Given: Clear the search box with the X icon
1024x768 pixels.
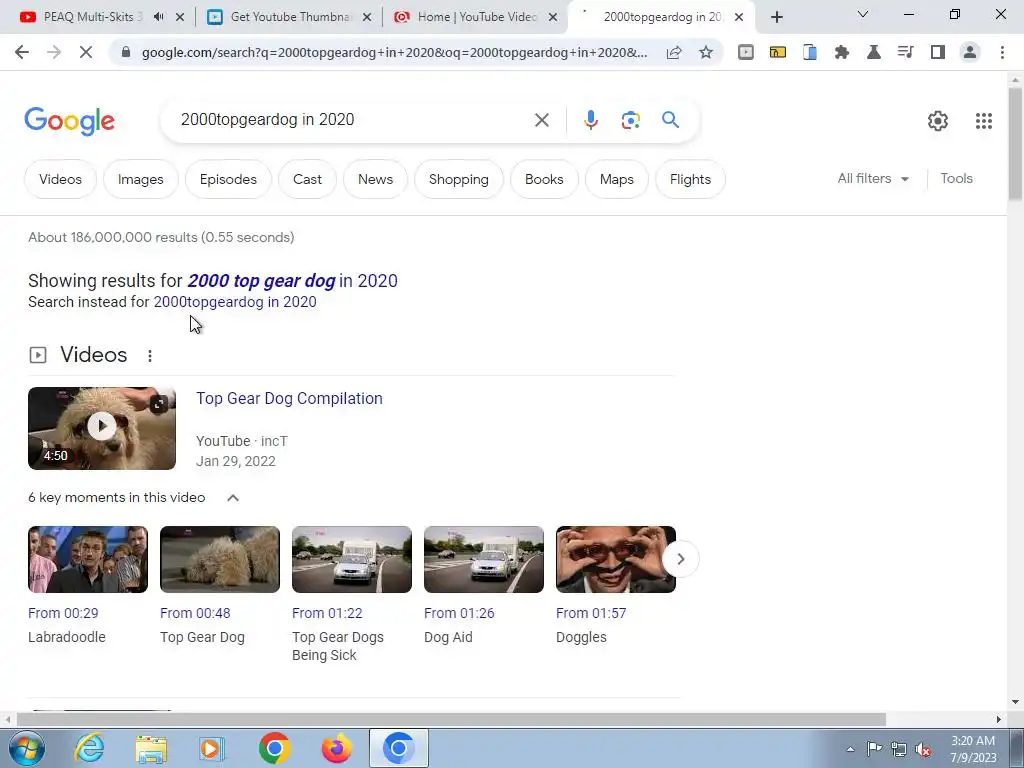Looking at the screenshot, I should [x=541, y=120].
